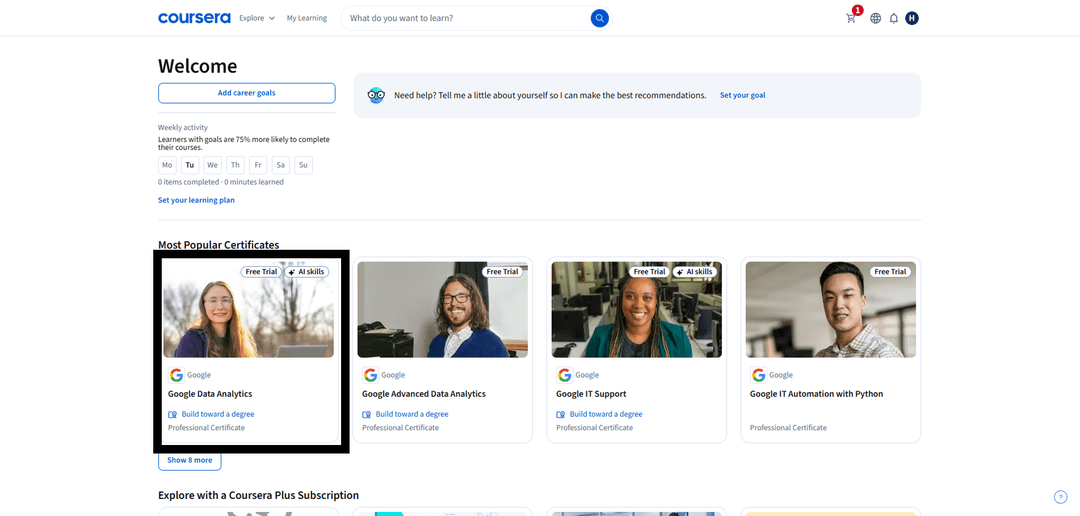
Task: Click the blue search magnifier button
Action: tap(599, 18)
